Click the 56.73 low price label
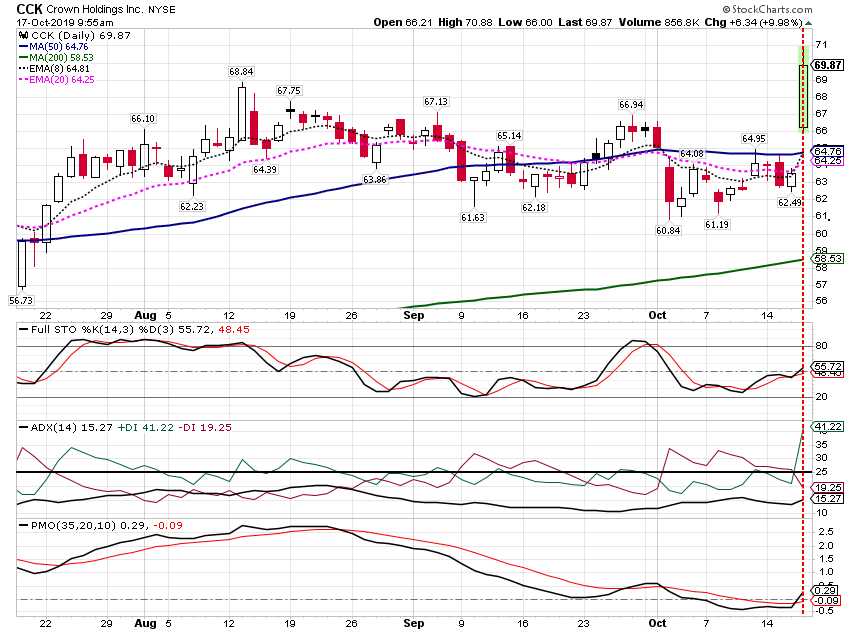 [x=21, y=300]
